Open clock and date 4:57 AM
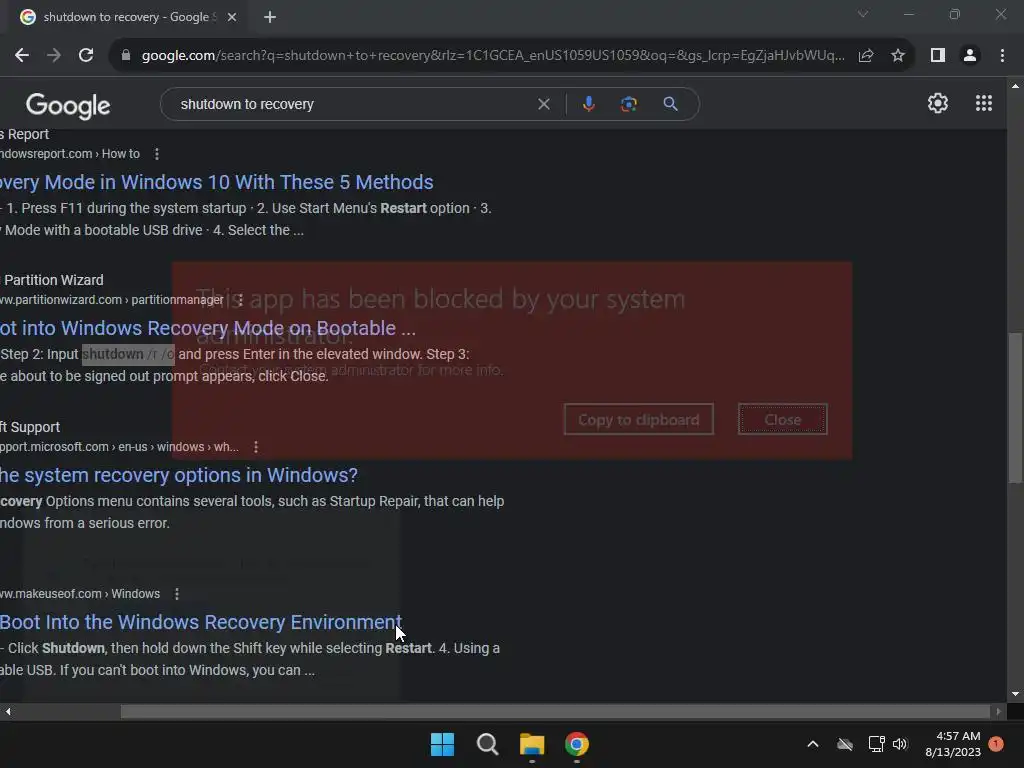Viewport: 1024px width, 768px height. tap(953, 744)
